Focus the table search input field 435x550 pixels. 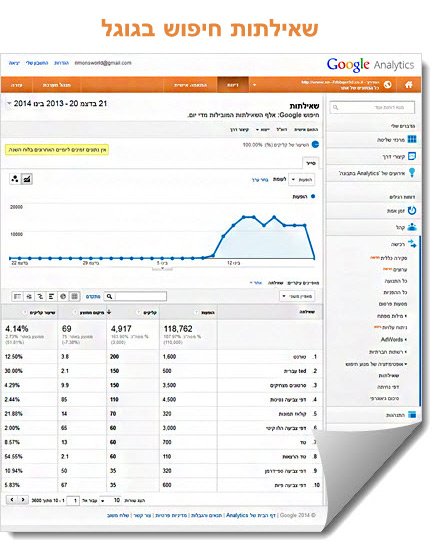point(141,297)
